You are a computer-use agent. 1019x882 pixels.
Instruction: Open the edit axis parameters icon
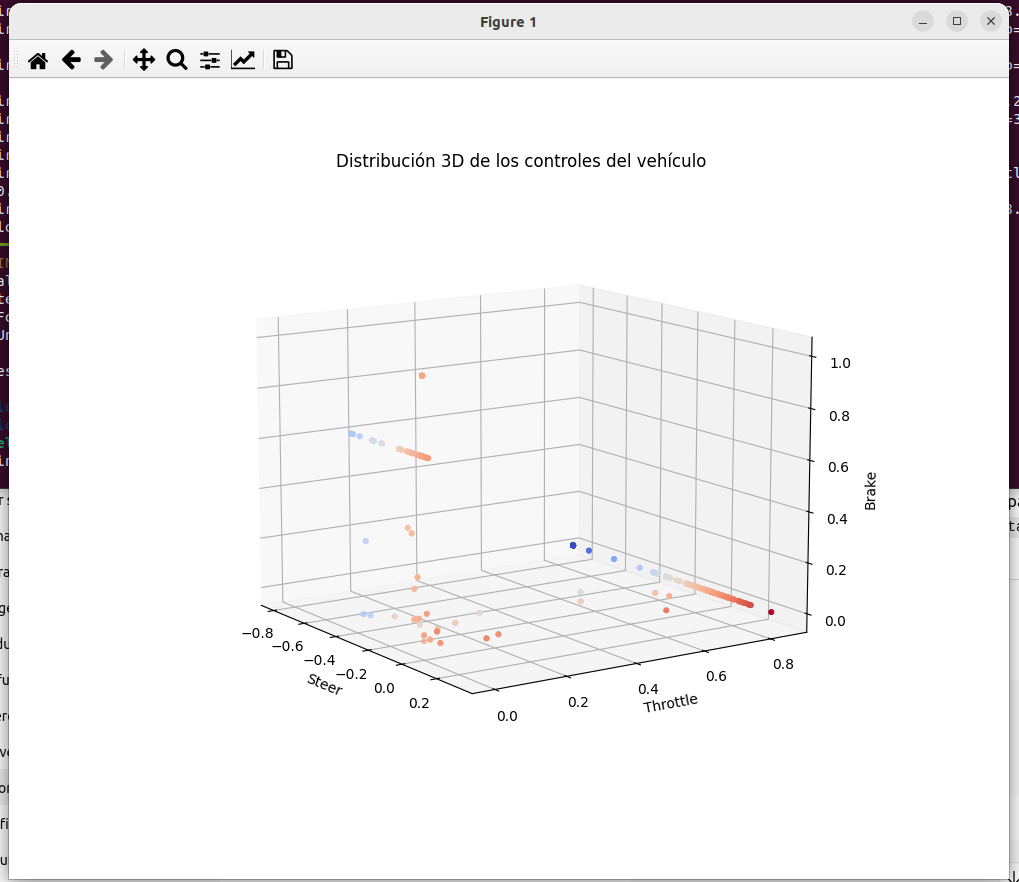(x=242, y=60)
